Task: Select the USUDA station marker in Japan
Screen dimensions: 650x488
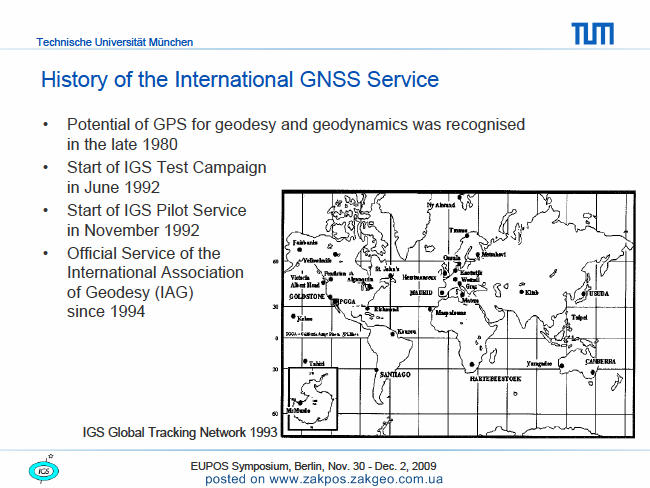Action: (584, 294)
